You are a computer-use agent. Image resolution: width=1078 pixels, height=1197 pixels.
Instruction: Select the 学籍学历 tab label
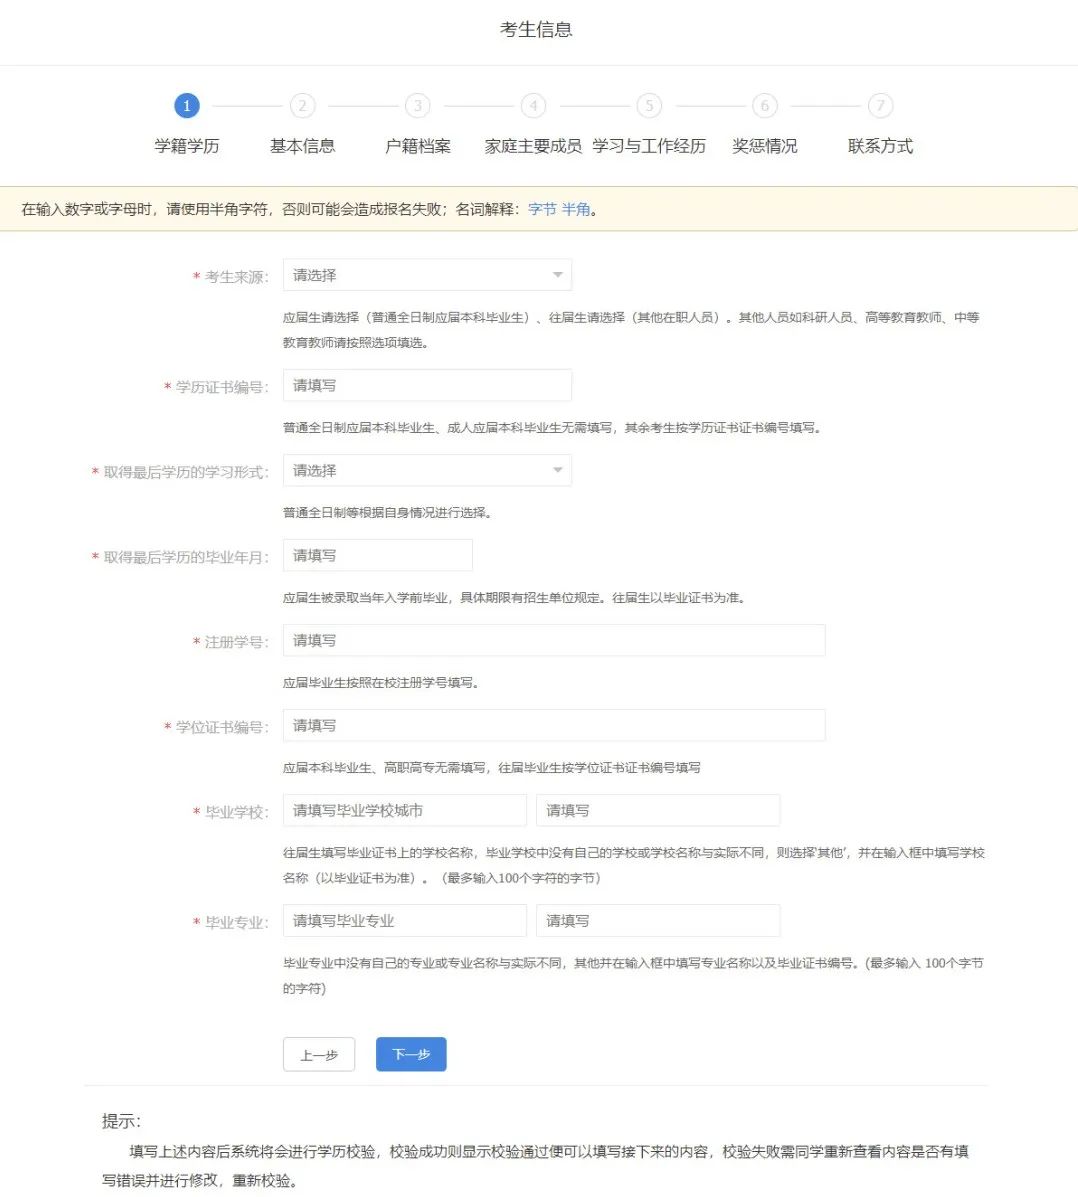tap(187, 145)
